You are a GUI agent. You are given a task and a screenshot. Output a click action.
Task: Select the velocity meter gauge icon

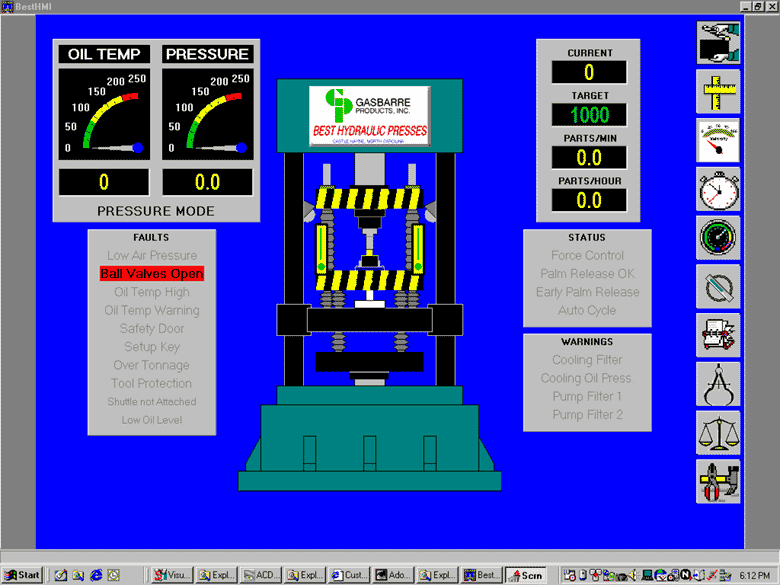718,141
